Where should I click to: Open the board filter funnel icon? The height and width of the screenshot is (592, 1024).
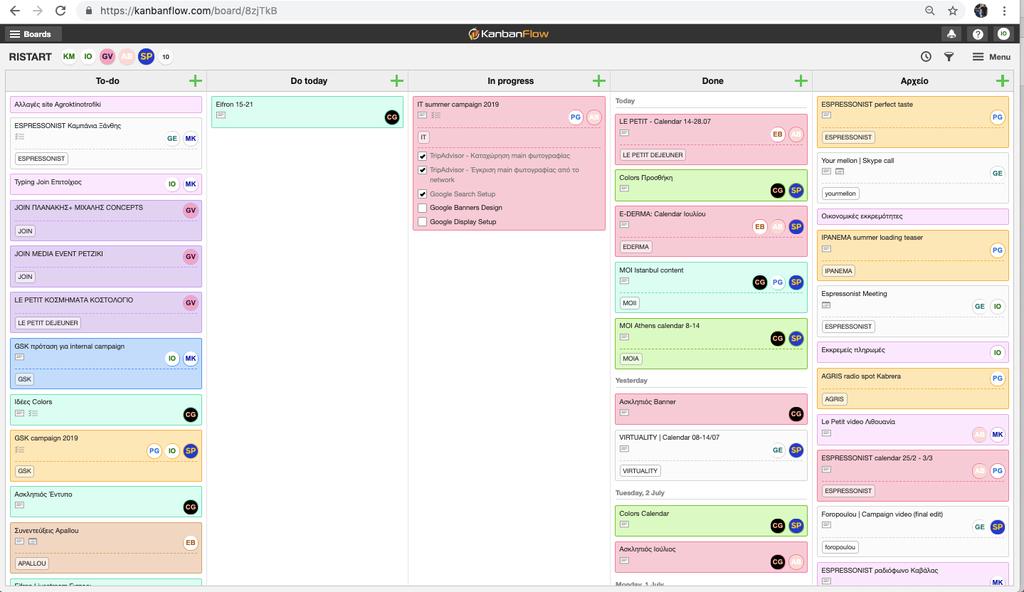click(x=949, y=57)
